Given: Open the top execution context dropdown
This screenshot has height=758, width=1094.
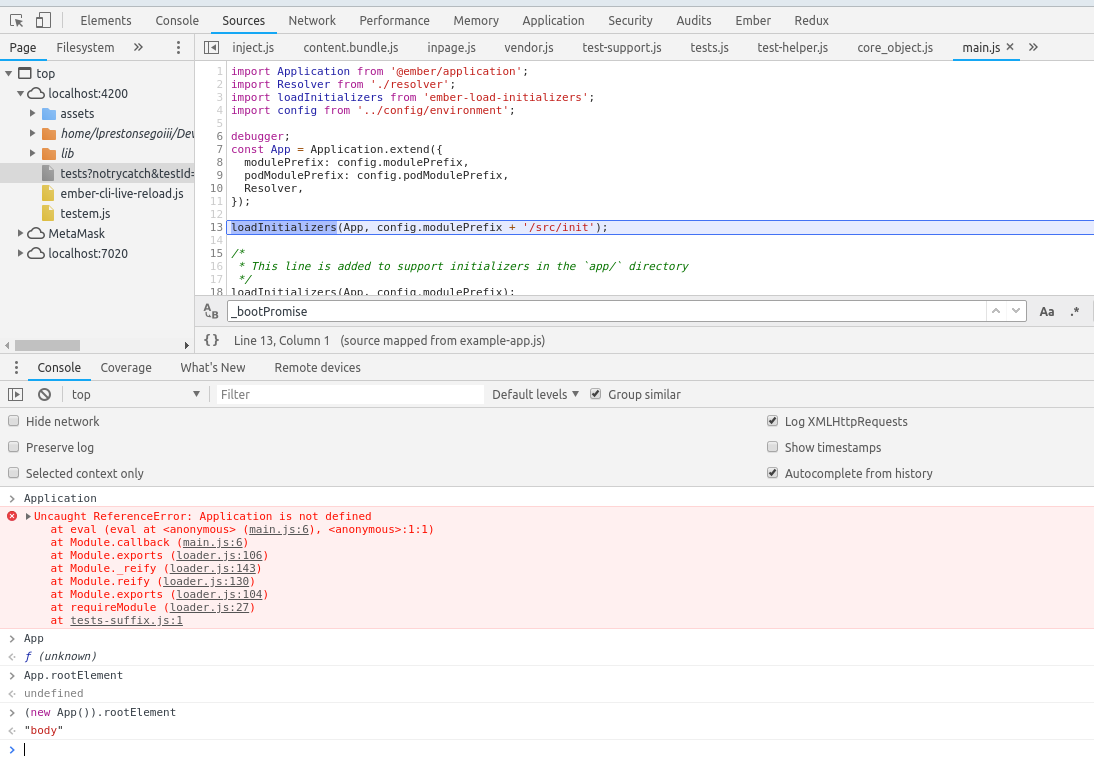Looking at the screenshot, I should click(135, 394).
